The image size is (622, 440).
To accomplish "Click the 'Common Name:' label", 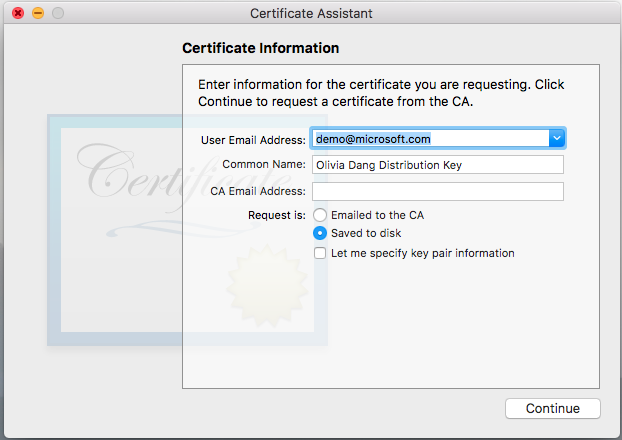I will click(264, 164).
